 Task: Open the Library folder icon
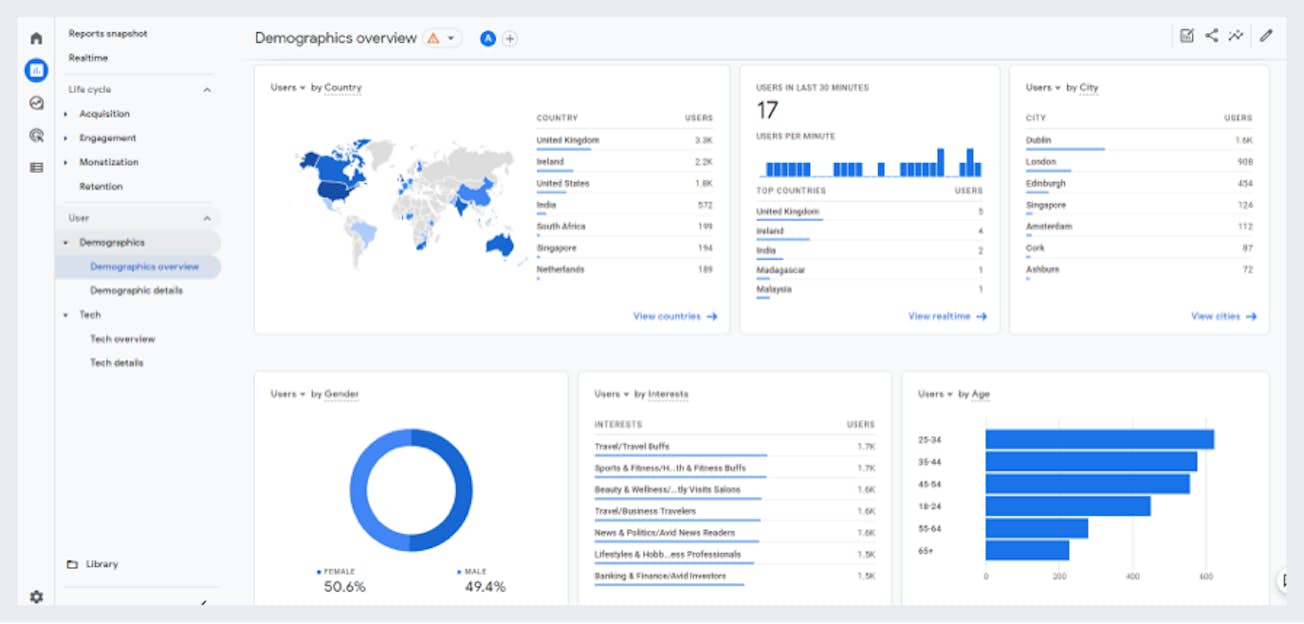tap(70, 563)
